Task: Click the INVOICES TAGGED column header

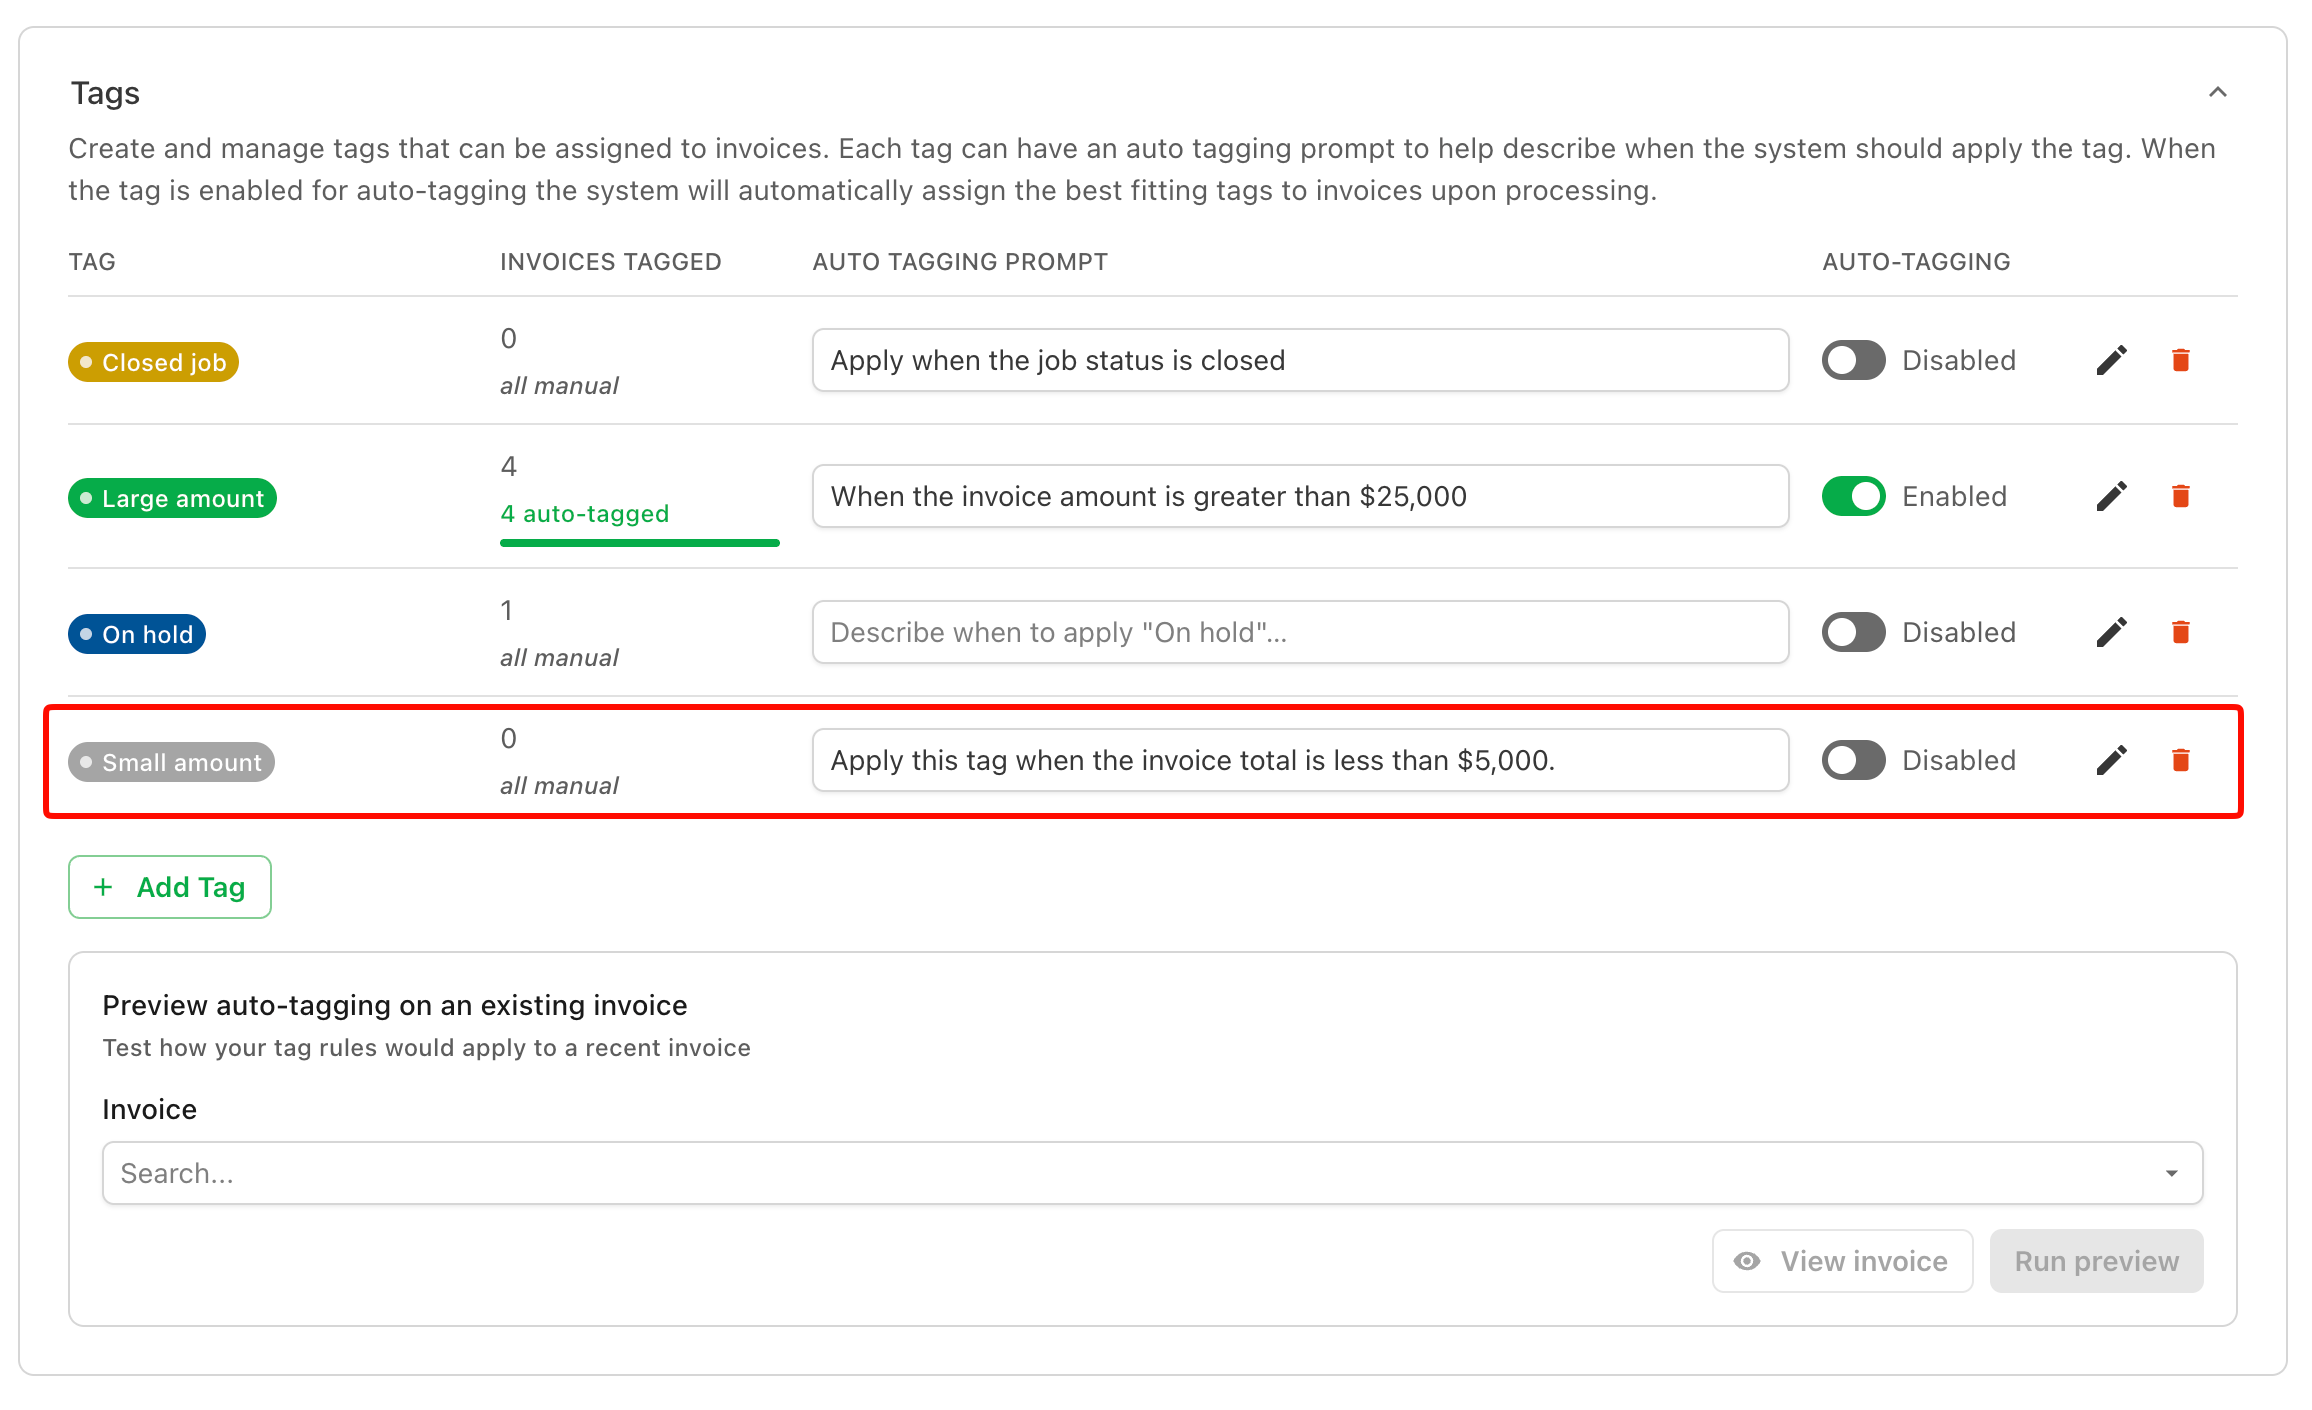Action: click(611, 262)
